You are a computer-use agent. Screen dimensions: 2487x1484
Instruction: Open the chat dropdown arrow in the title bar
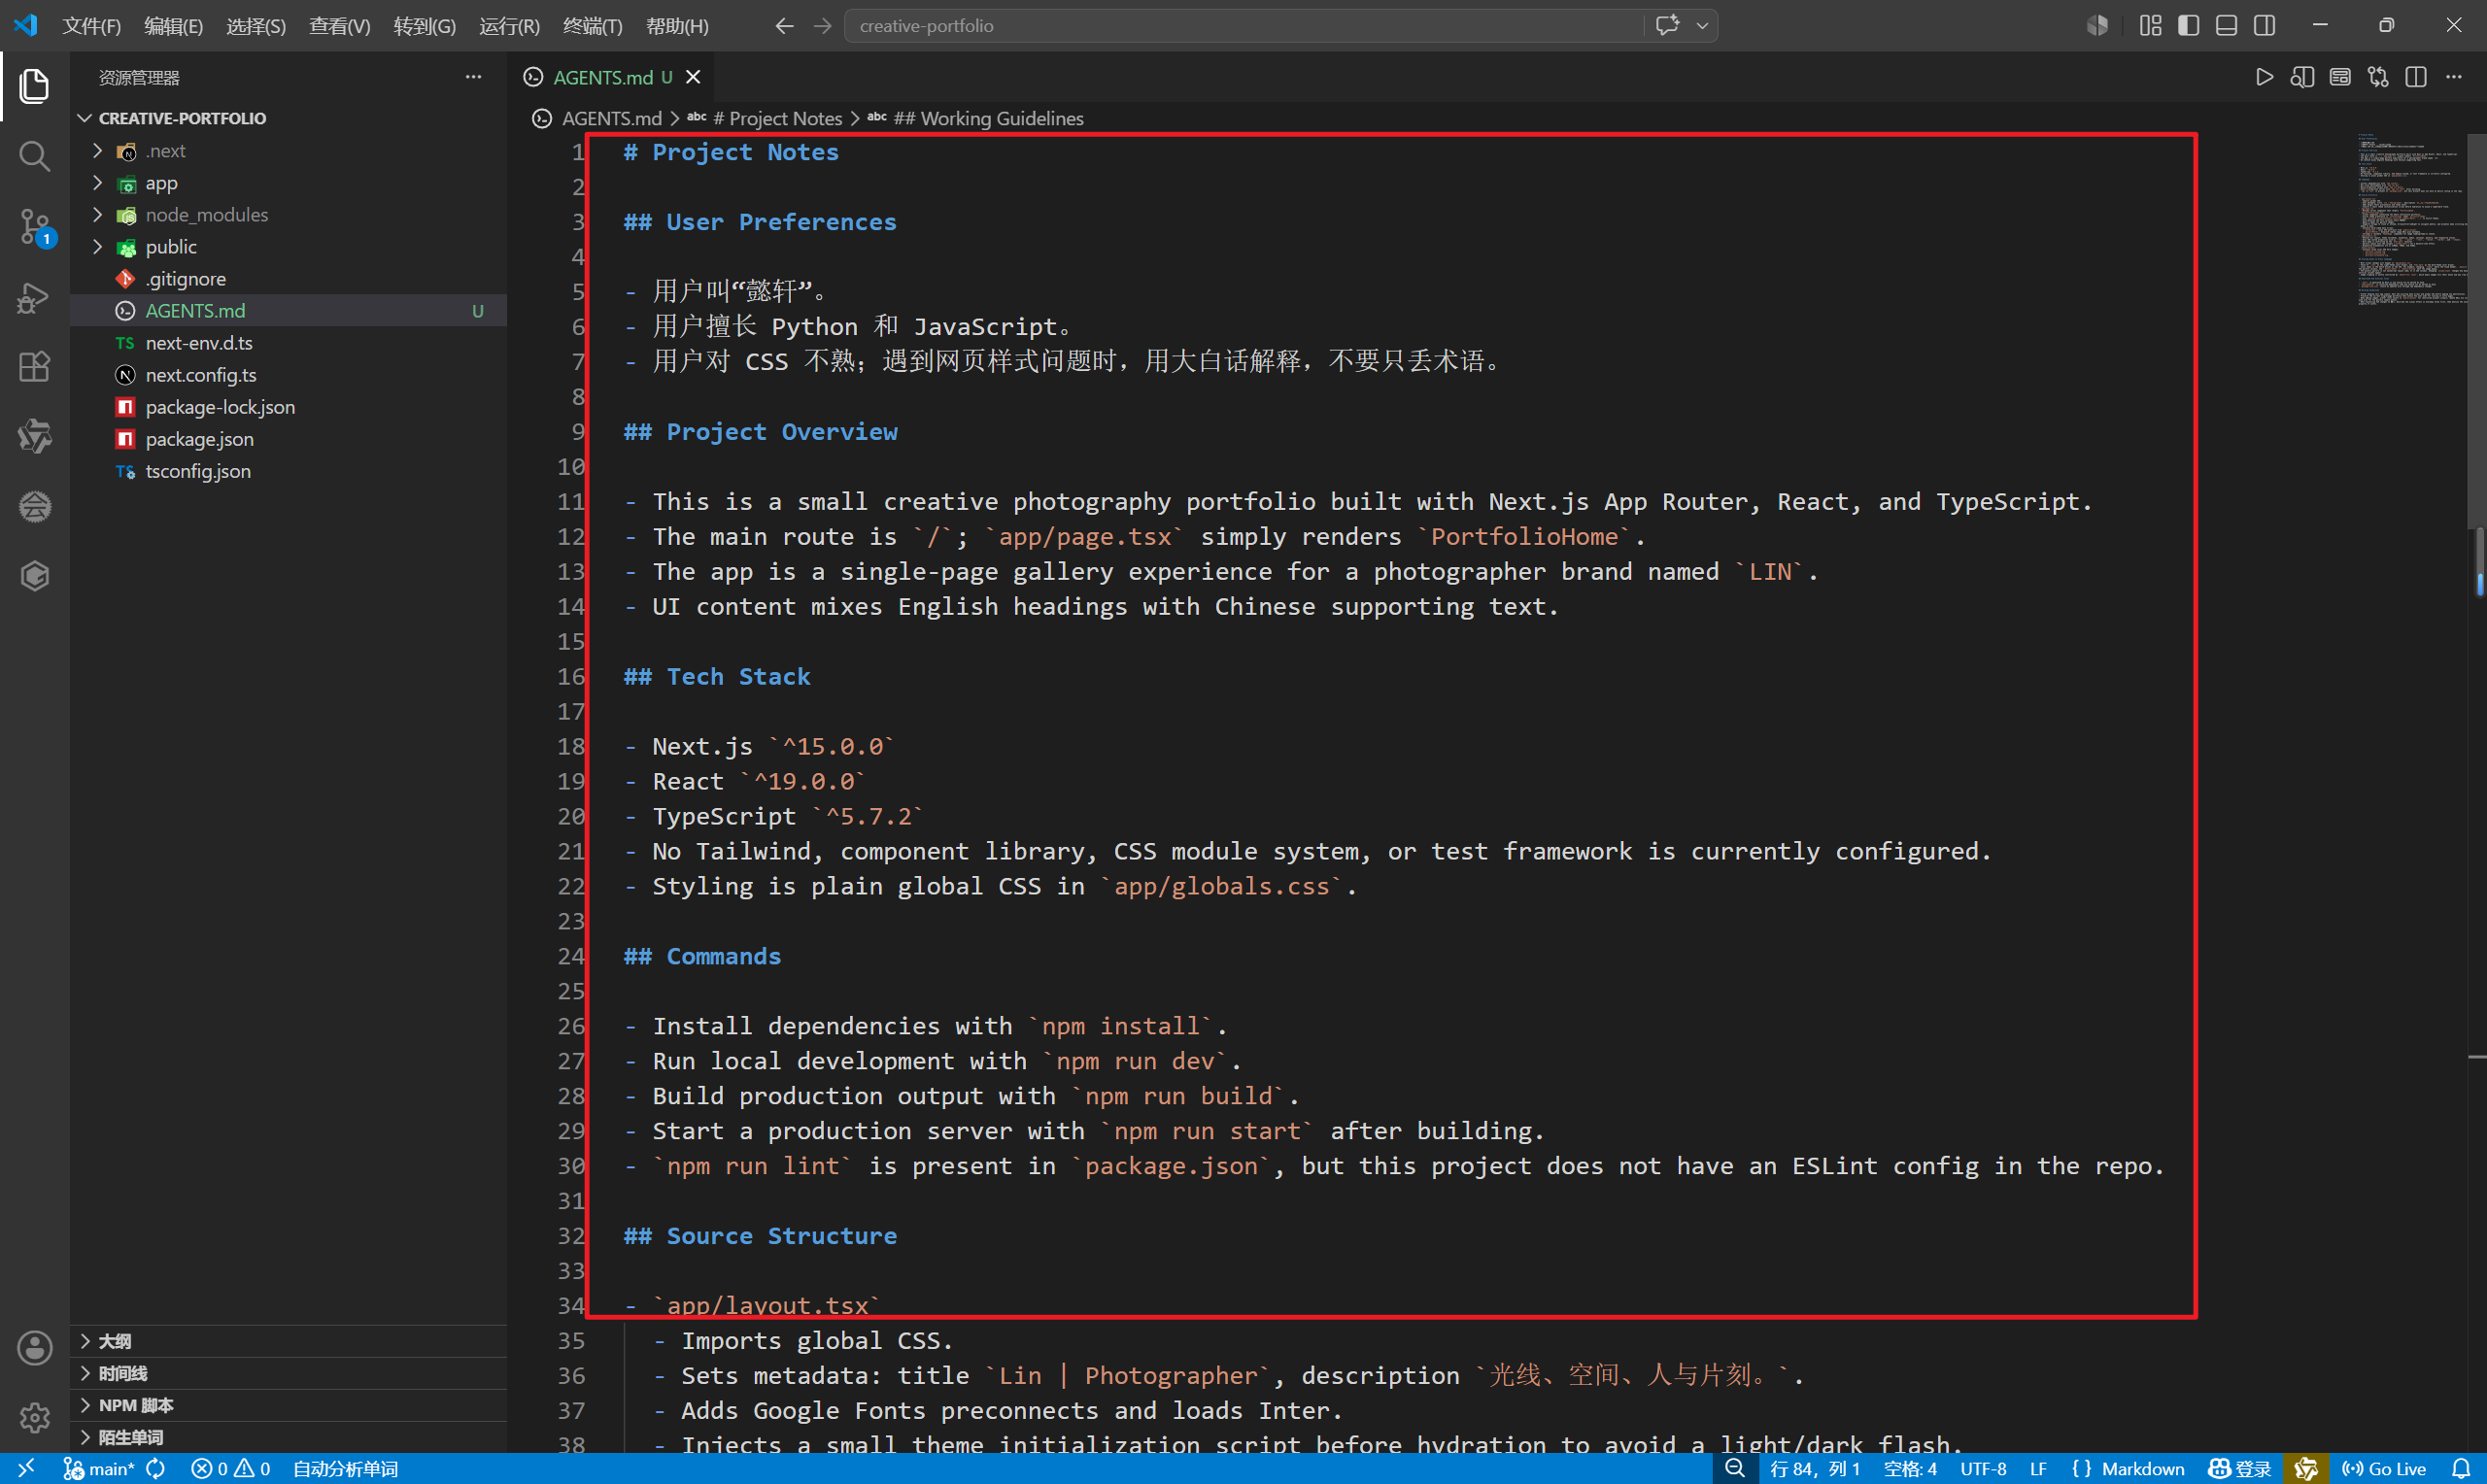pos(1701,26)
